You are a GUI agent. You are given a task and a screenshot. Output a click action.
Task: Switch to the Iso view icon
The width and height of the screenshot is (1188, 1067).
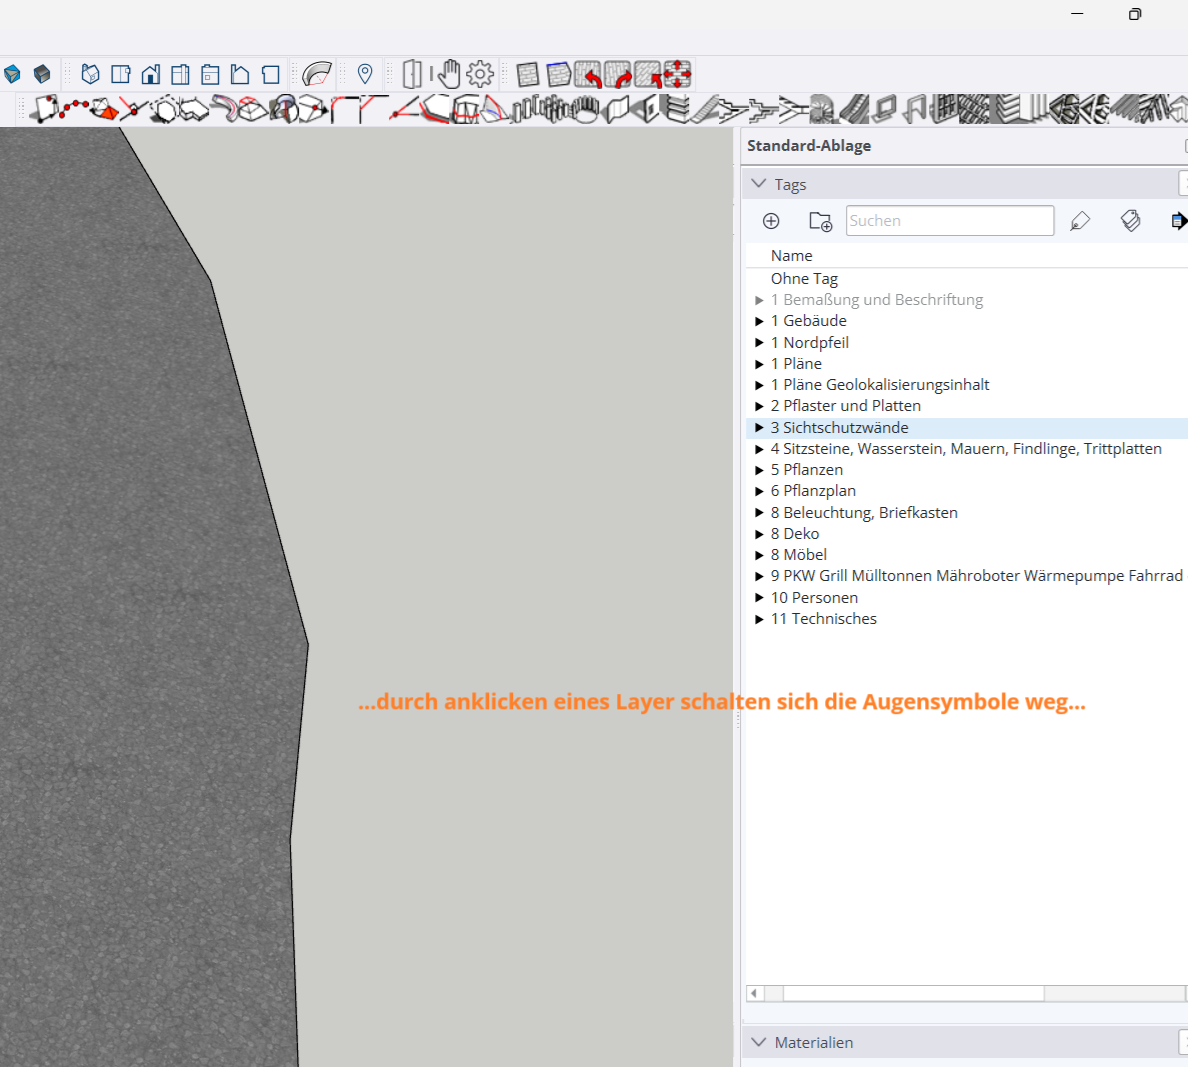click(90, 74)
